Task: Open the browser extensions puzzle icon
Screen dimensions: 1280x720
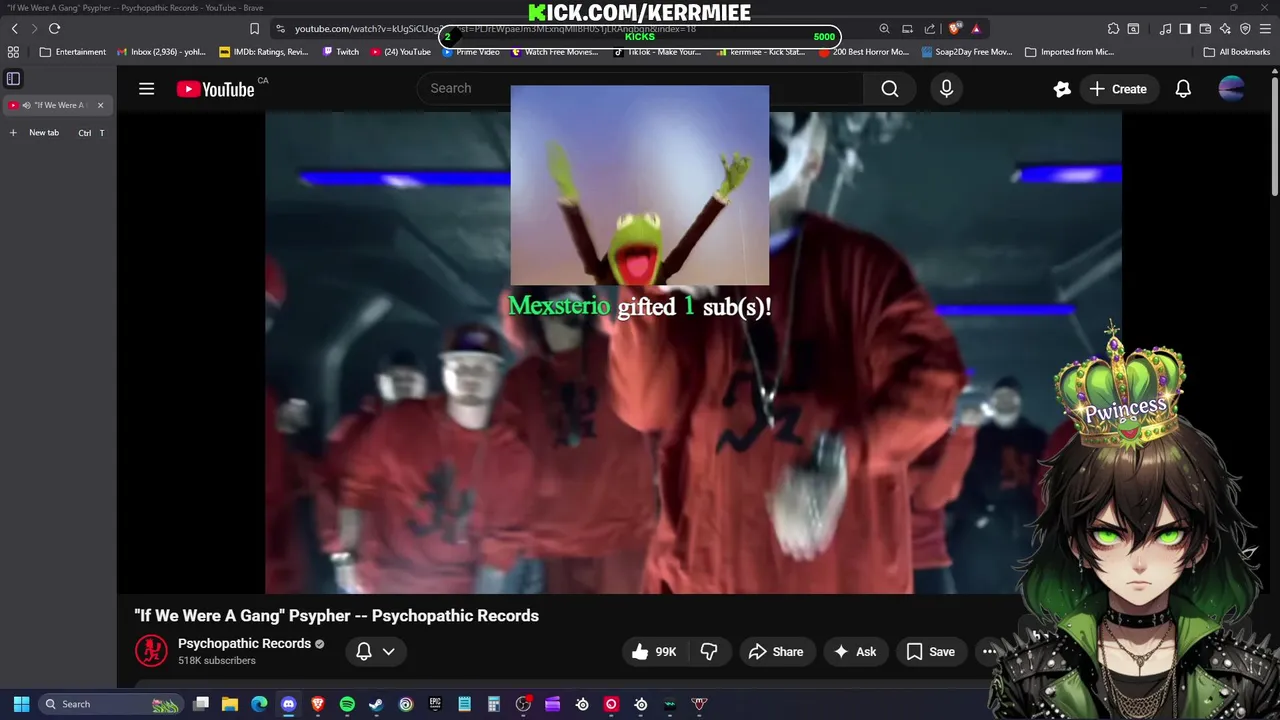Action: 1113,29
